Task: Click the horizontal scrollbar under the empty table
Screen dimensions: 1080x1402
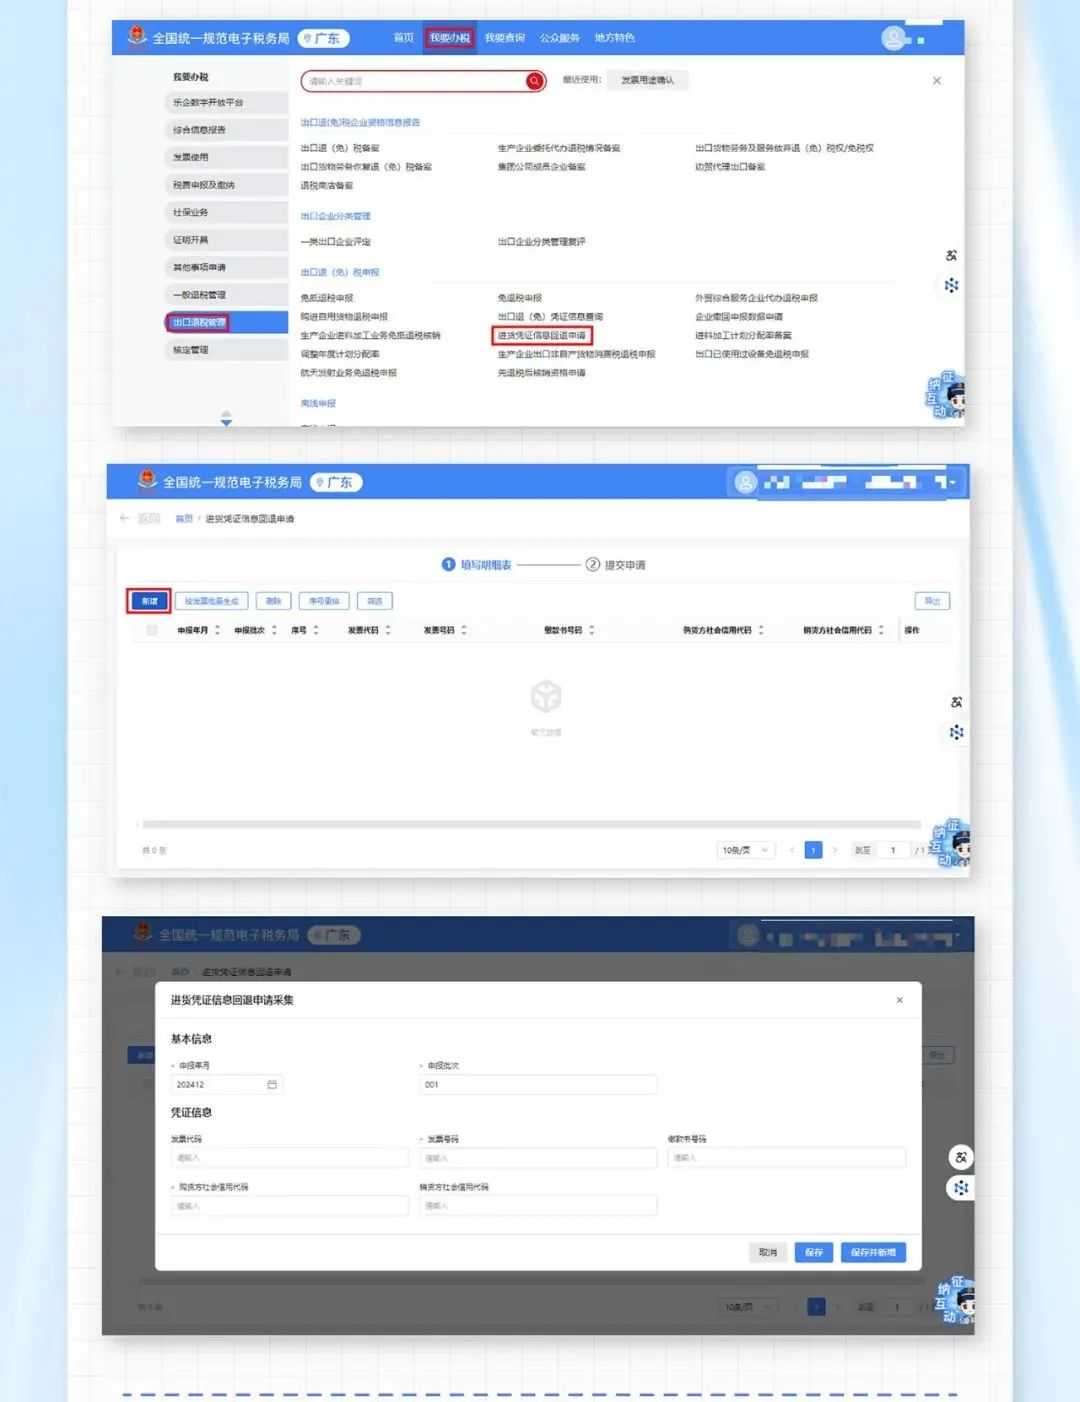Action: [532, 824]
